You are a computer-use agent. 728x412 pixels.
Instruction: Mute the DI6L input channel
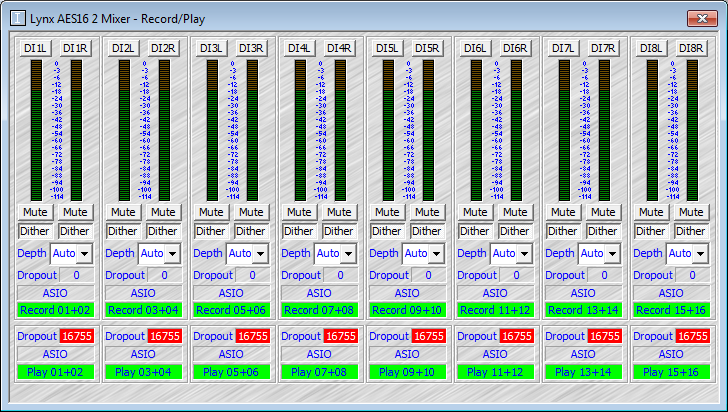tap(475, 212)
